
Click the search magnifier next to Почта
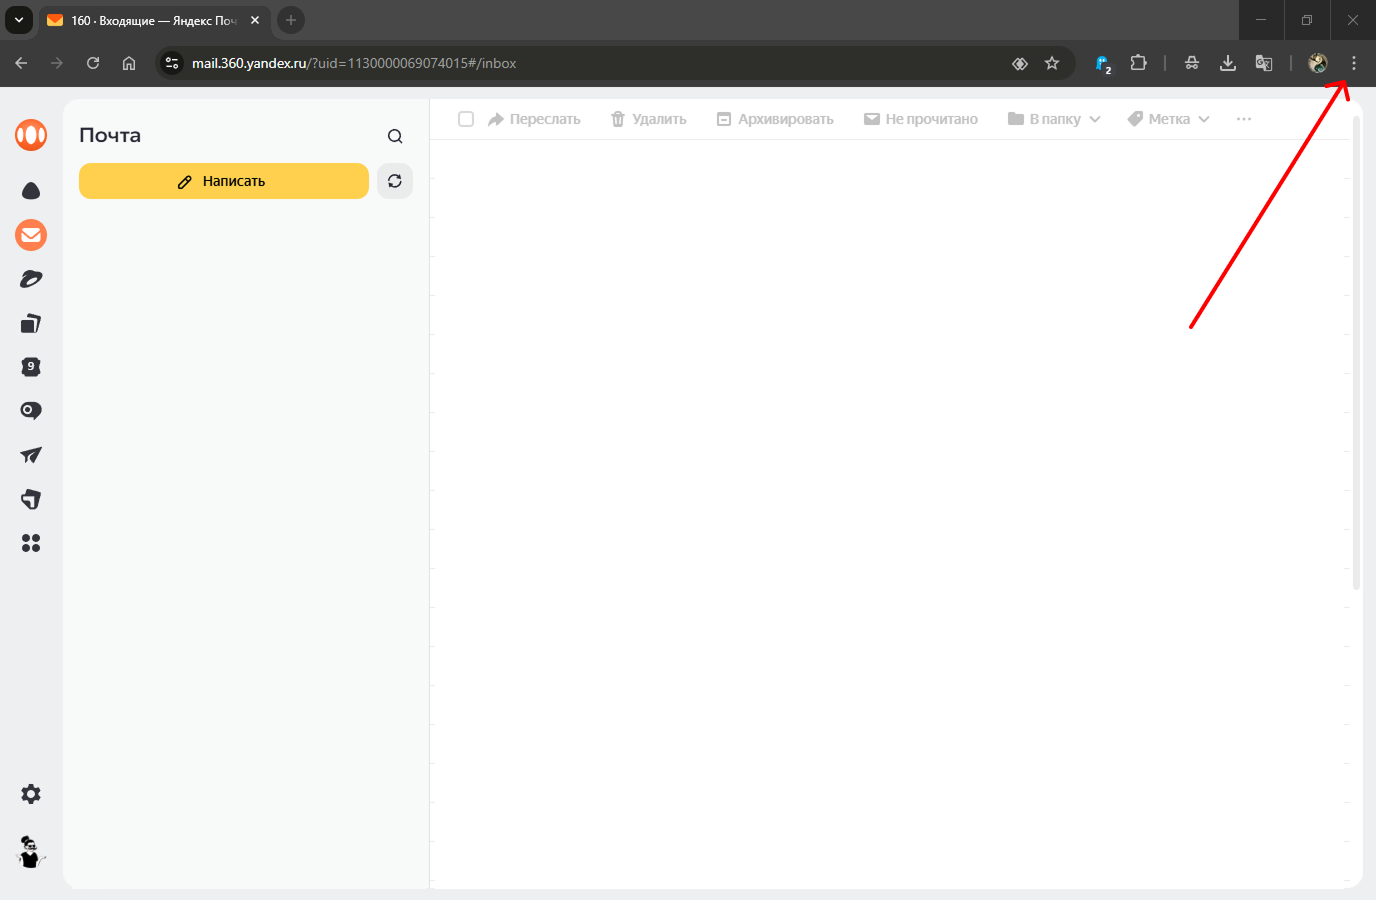395,136
